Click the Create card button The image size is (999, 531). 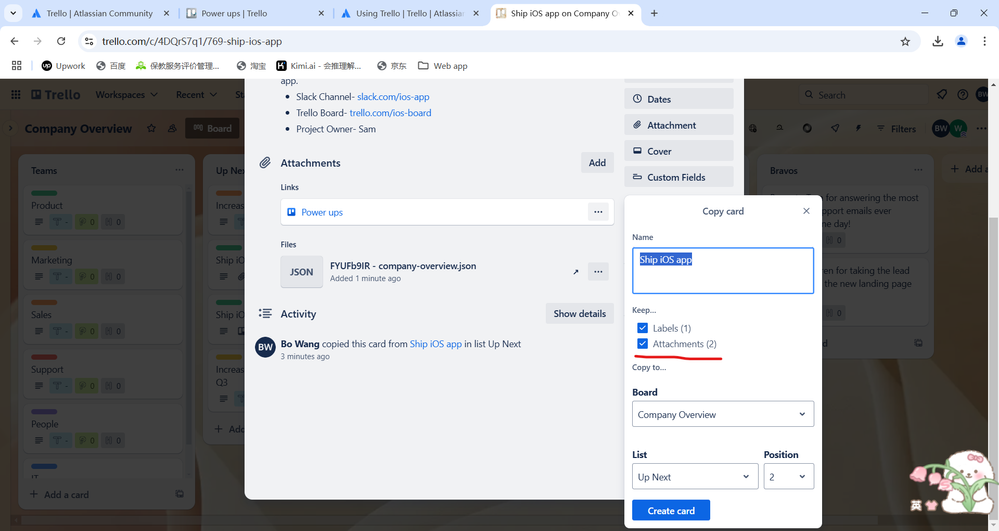[x=671, y=511]
